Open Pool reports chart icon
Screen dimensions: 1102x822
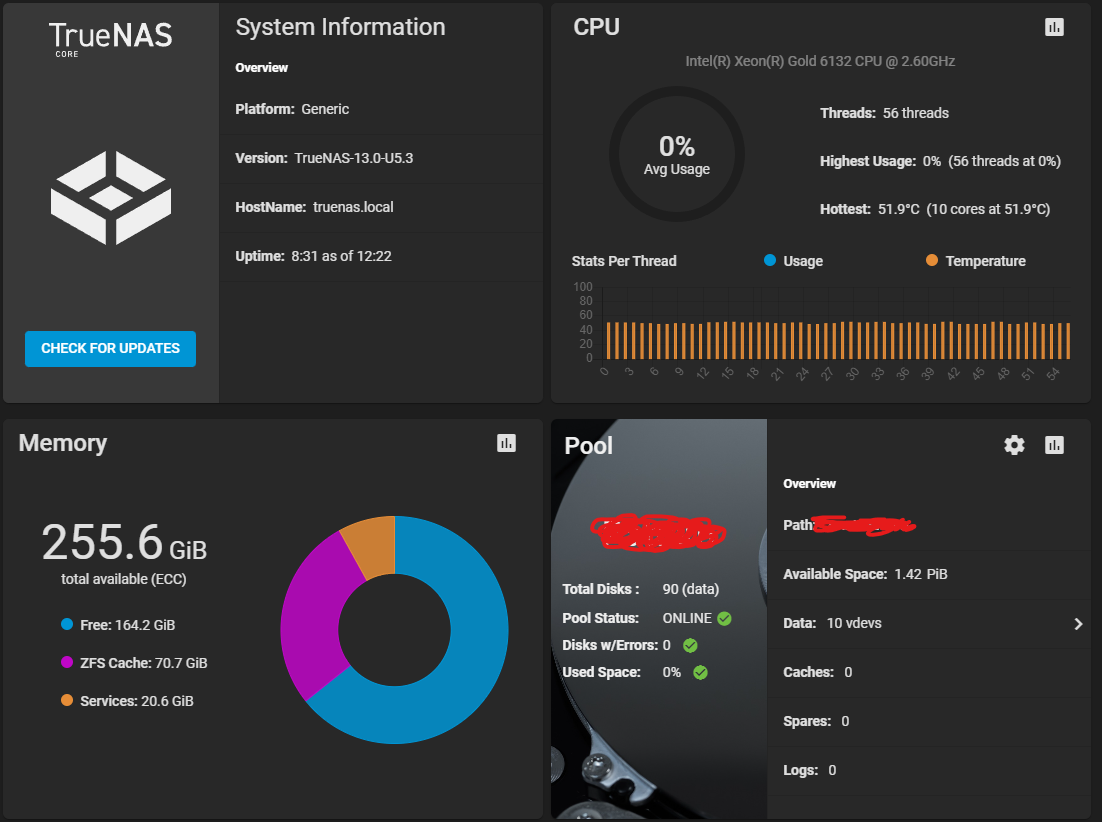point(1054,445)
